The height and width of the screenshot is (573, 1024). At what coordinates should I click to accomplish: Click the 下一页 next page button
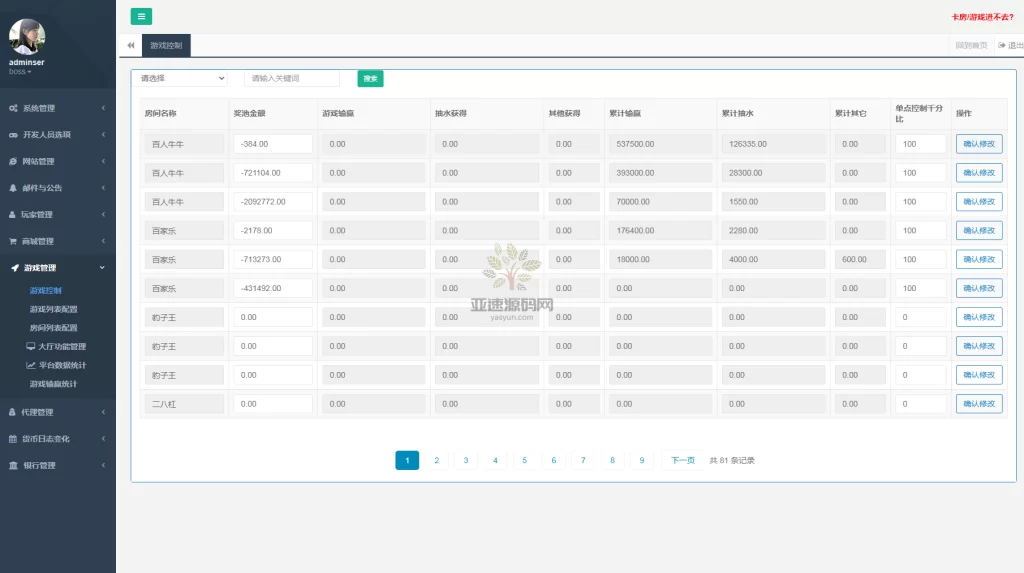click(x=682, y=460)
